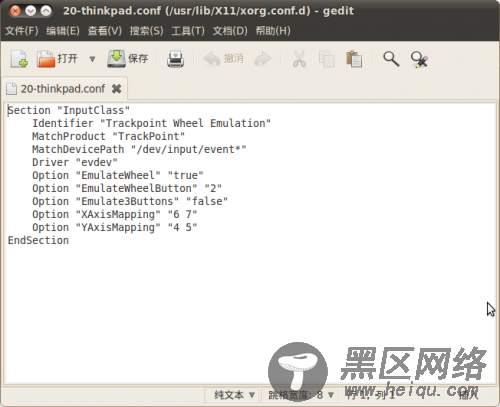The height and width of the screenshot is (407, 500).
Task: Click the MatchDevicePath line
Action: [x=139, y=149]
